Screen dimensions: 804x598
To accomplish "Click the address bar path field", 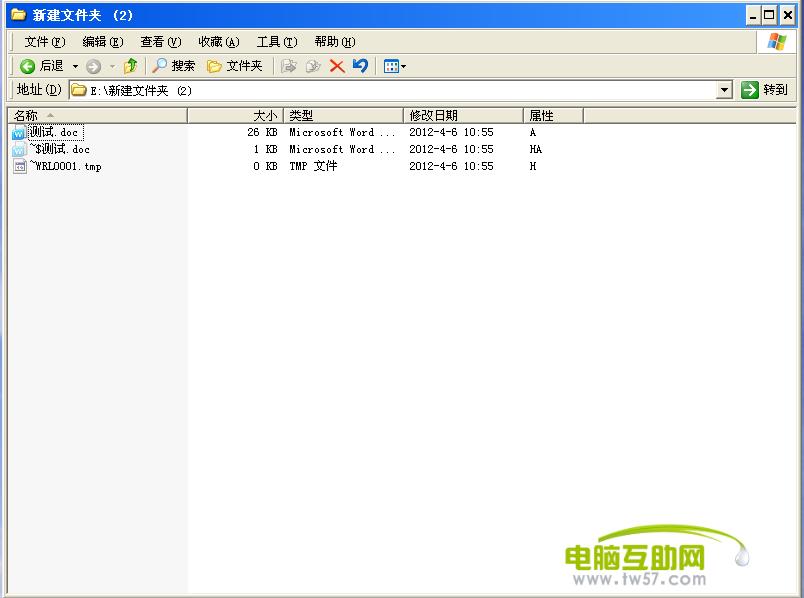I will (x=400, y=90).
